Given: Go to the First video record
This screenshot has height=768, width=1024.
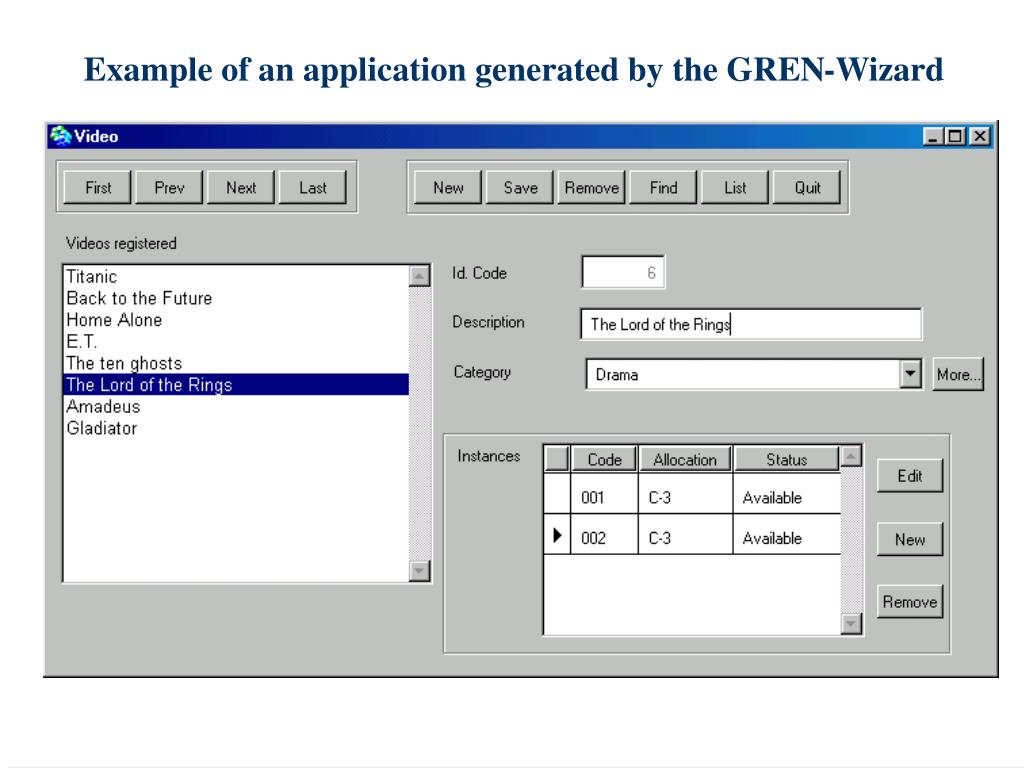Looking at the screenshot, I should [x=98, y=188].
